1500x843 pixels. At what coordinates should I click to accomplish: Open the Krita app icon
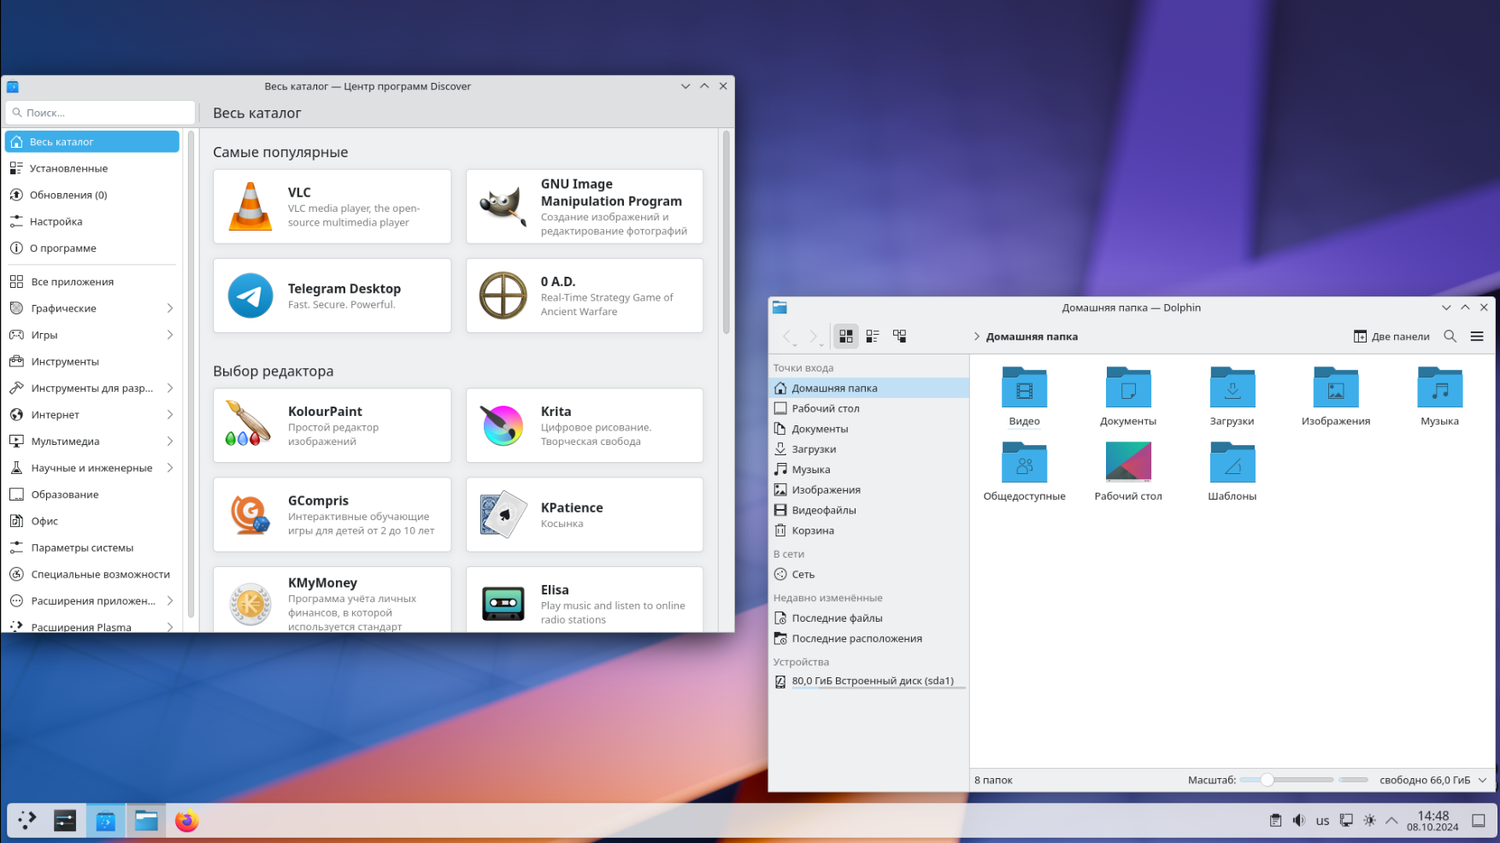click(503, 425)
